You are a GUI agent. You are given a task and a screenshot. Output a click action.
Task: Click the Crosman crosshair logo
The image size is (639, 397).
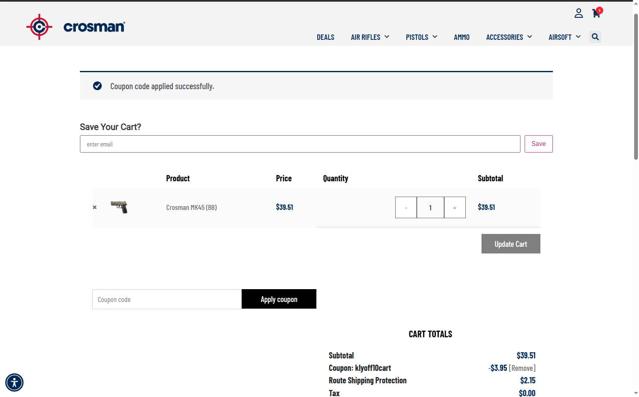(x=39, y=27)
